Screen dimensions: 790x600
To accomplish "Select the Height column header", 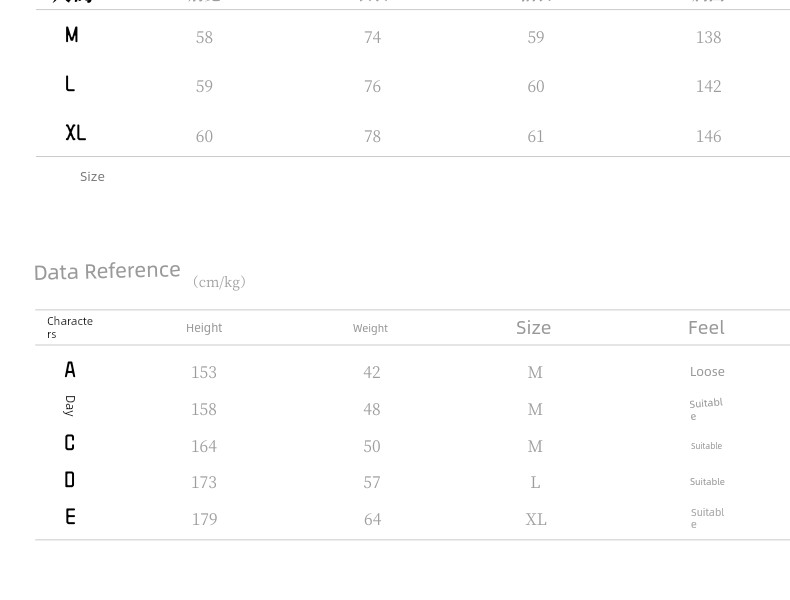I will pyautogui.click(x=204, y=328).
